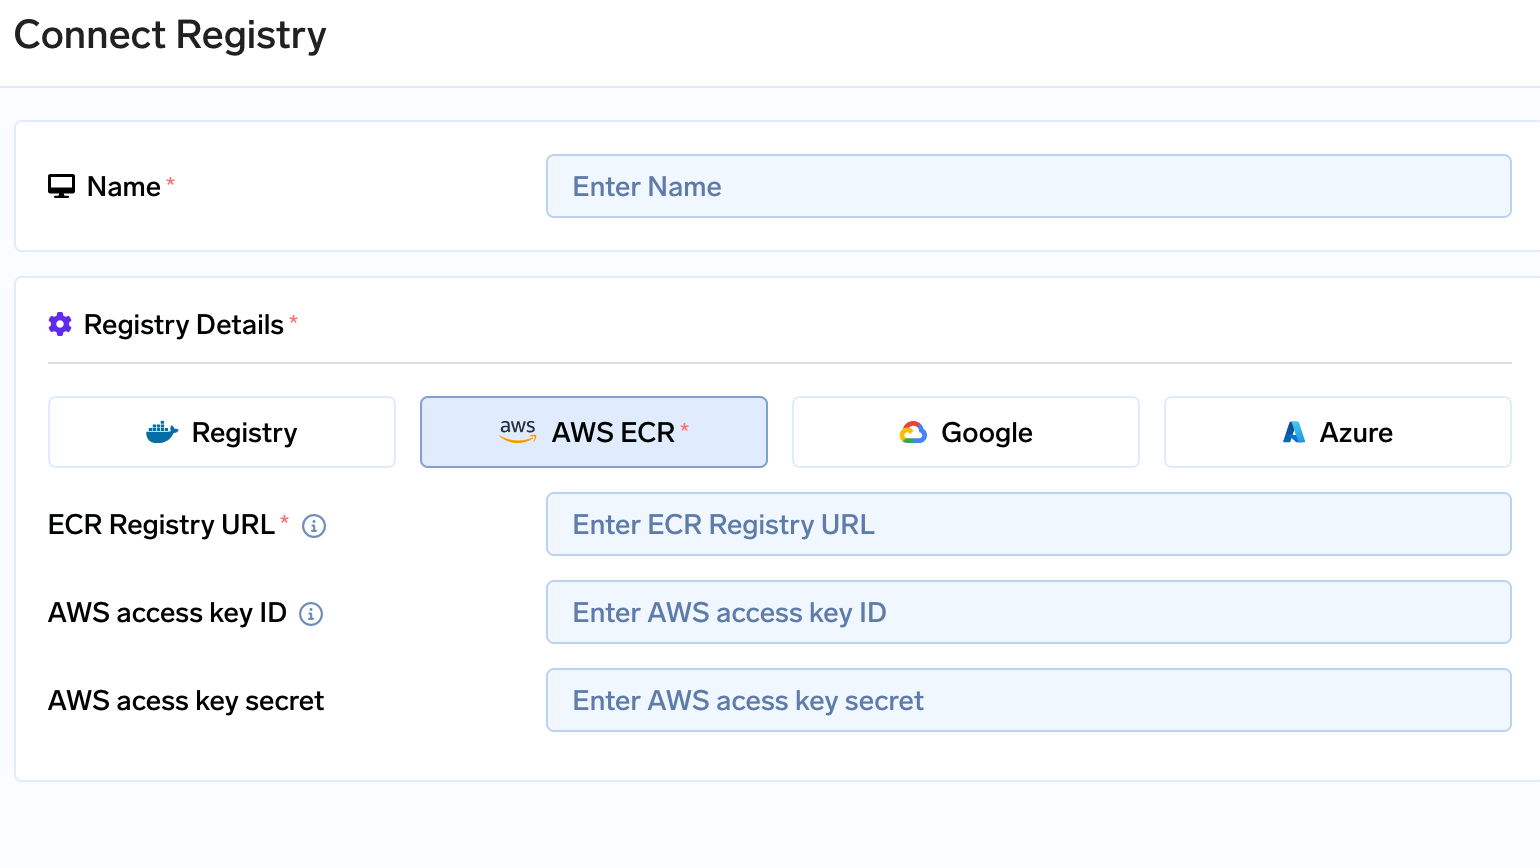The width and height of the screenshot is (1540, 868).
Task: Select the AWS ECR registry type
Action: pyautogui.click(x=594, y=432)
